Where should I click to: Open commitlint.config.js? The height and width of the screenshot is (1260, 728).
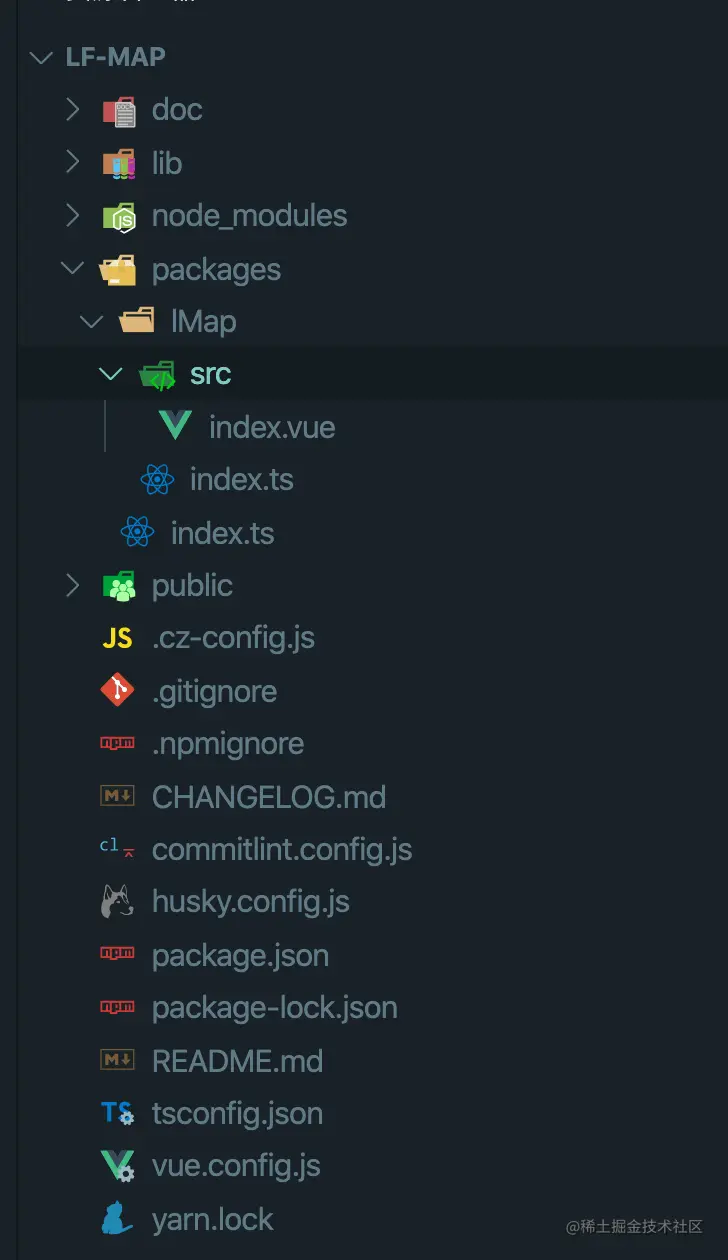click(x=280, y=848)
